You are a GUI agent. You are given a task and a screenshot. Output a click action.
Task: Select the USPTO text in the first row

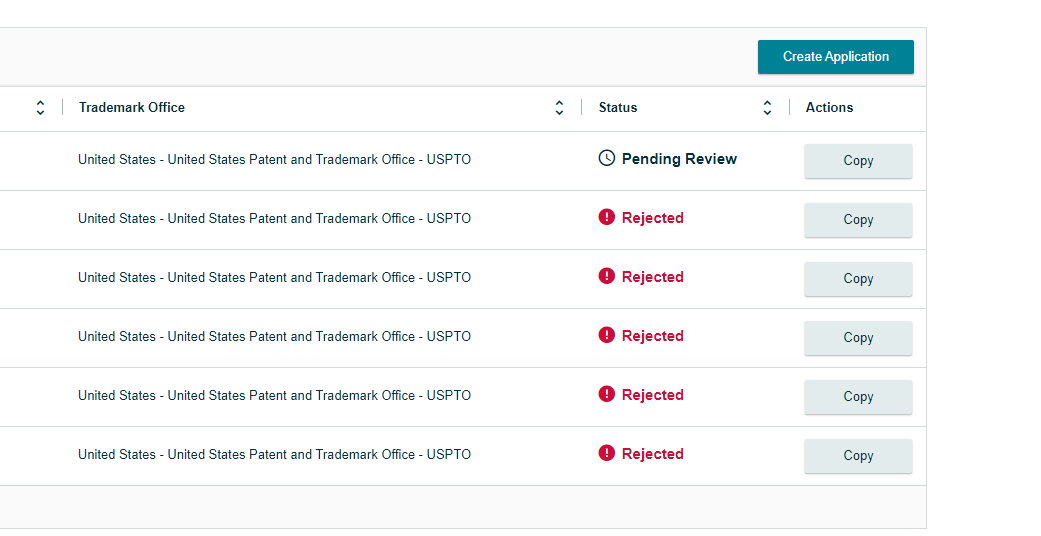[x=449, y=159]
